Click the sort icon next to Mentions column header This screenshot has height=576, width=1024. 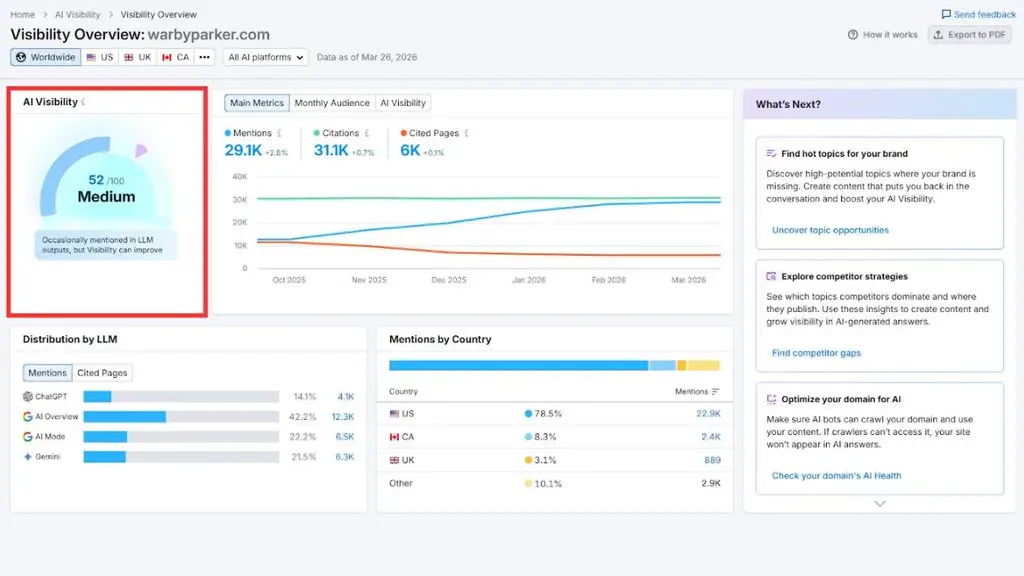point(716,392)
